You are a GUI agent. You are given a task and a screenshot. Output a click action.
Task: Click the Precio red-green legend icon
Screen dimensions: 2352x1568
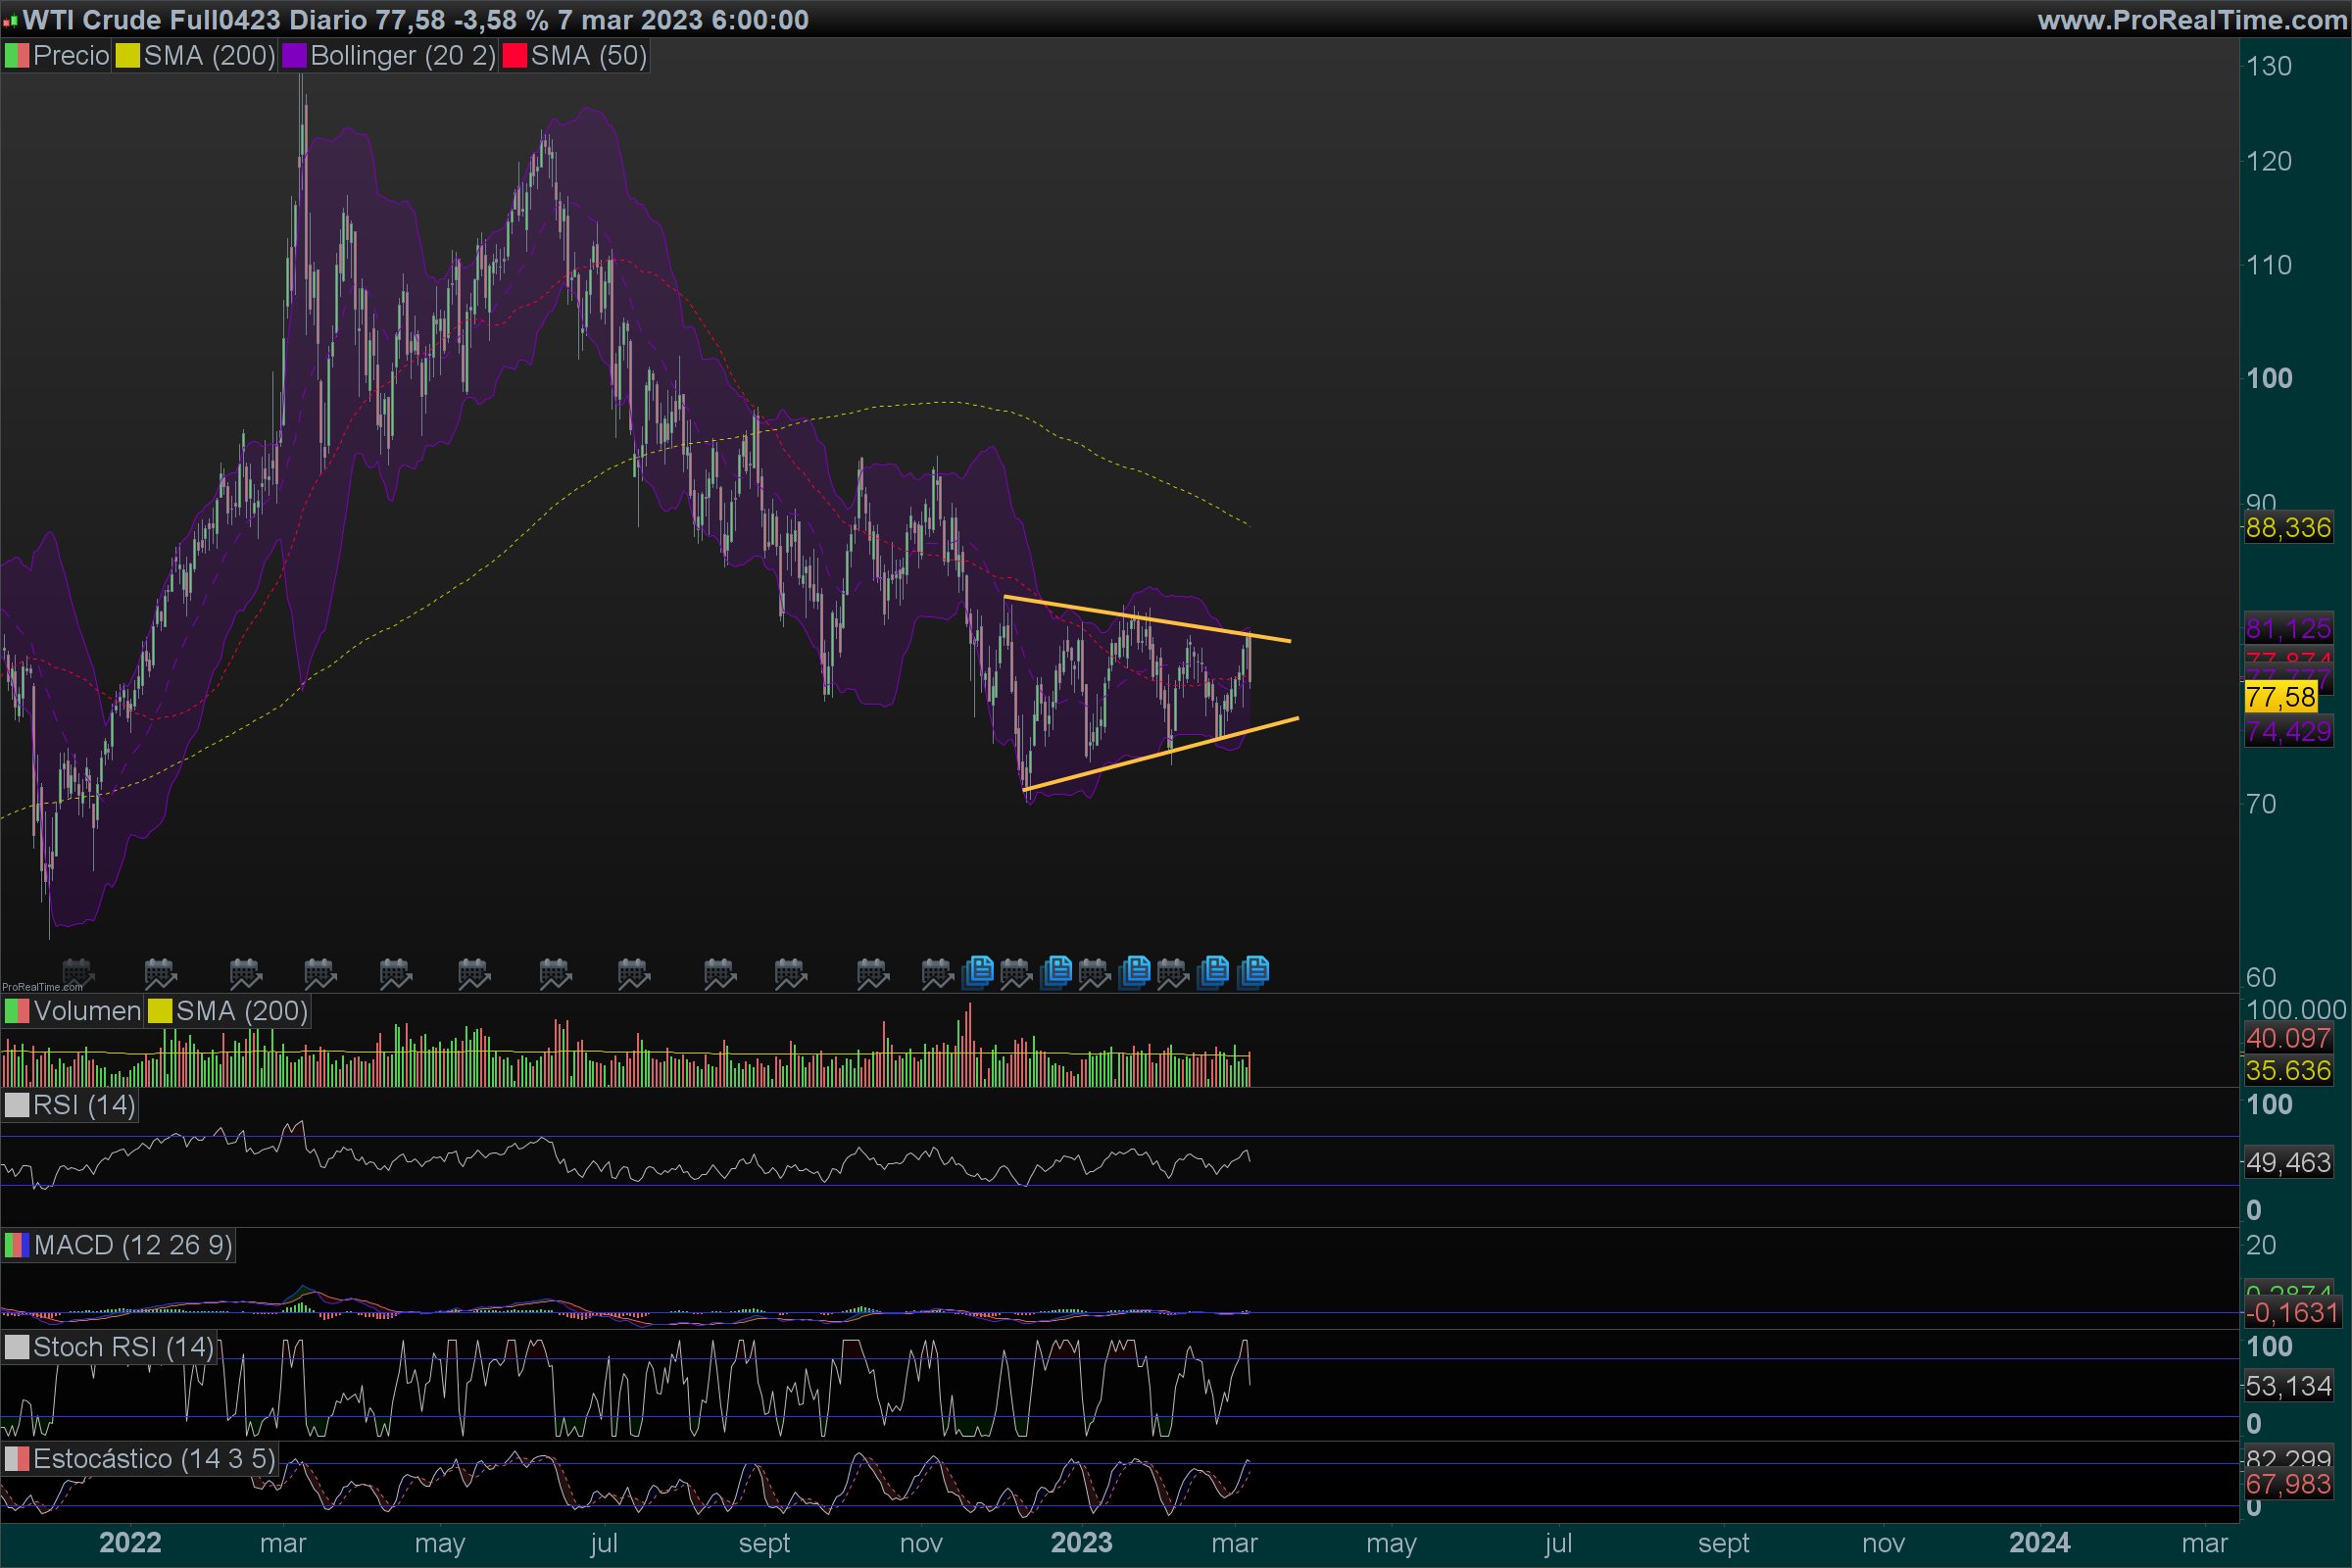(17, 56)
